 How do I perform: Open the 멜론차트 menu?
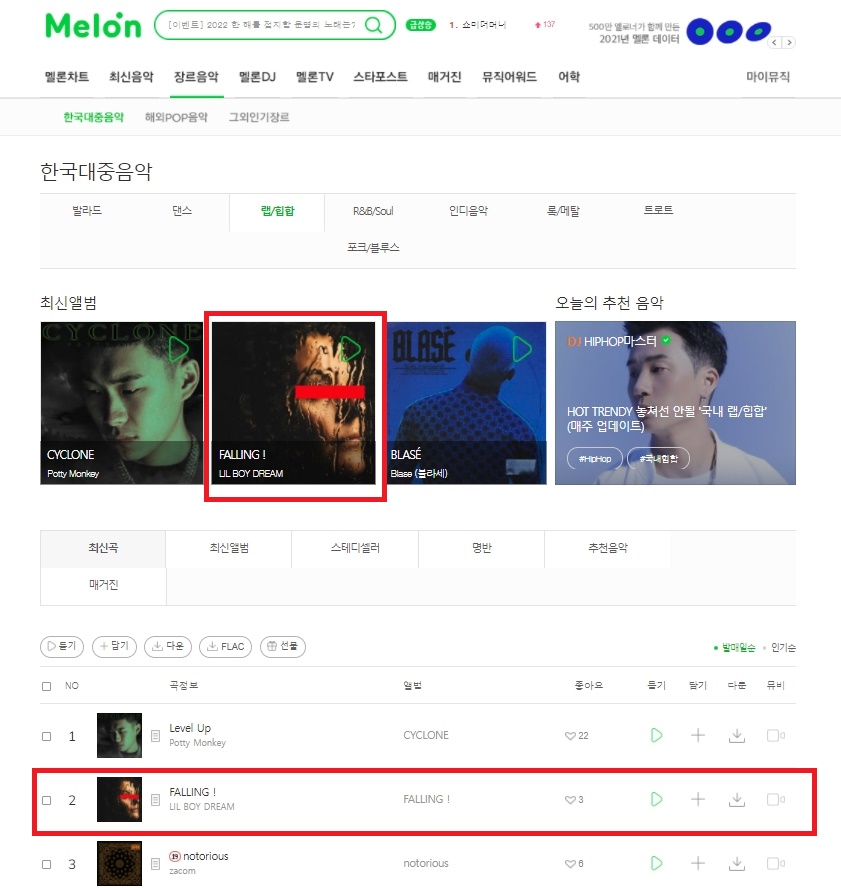[x=67, y=77]
